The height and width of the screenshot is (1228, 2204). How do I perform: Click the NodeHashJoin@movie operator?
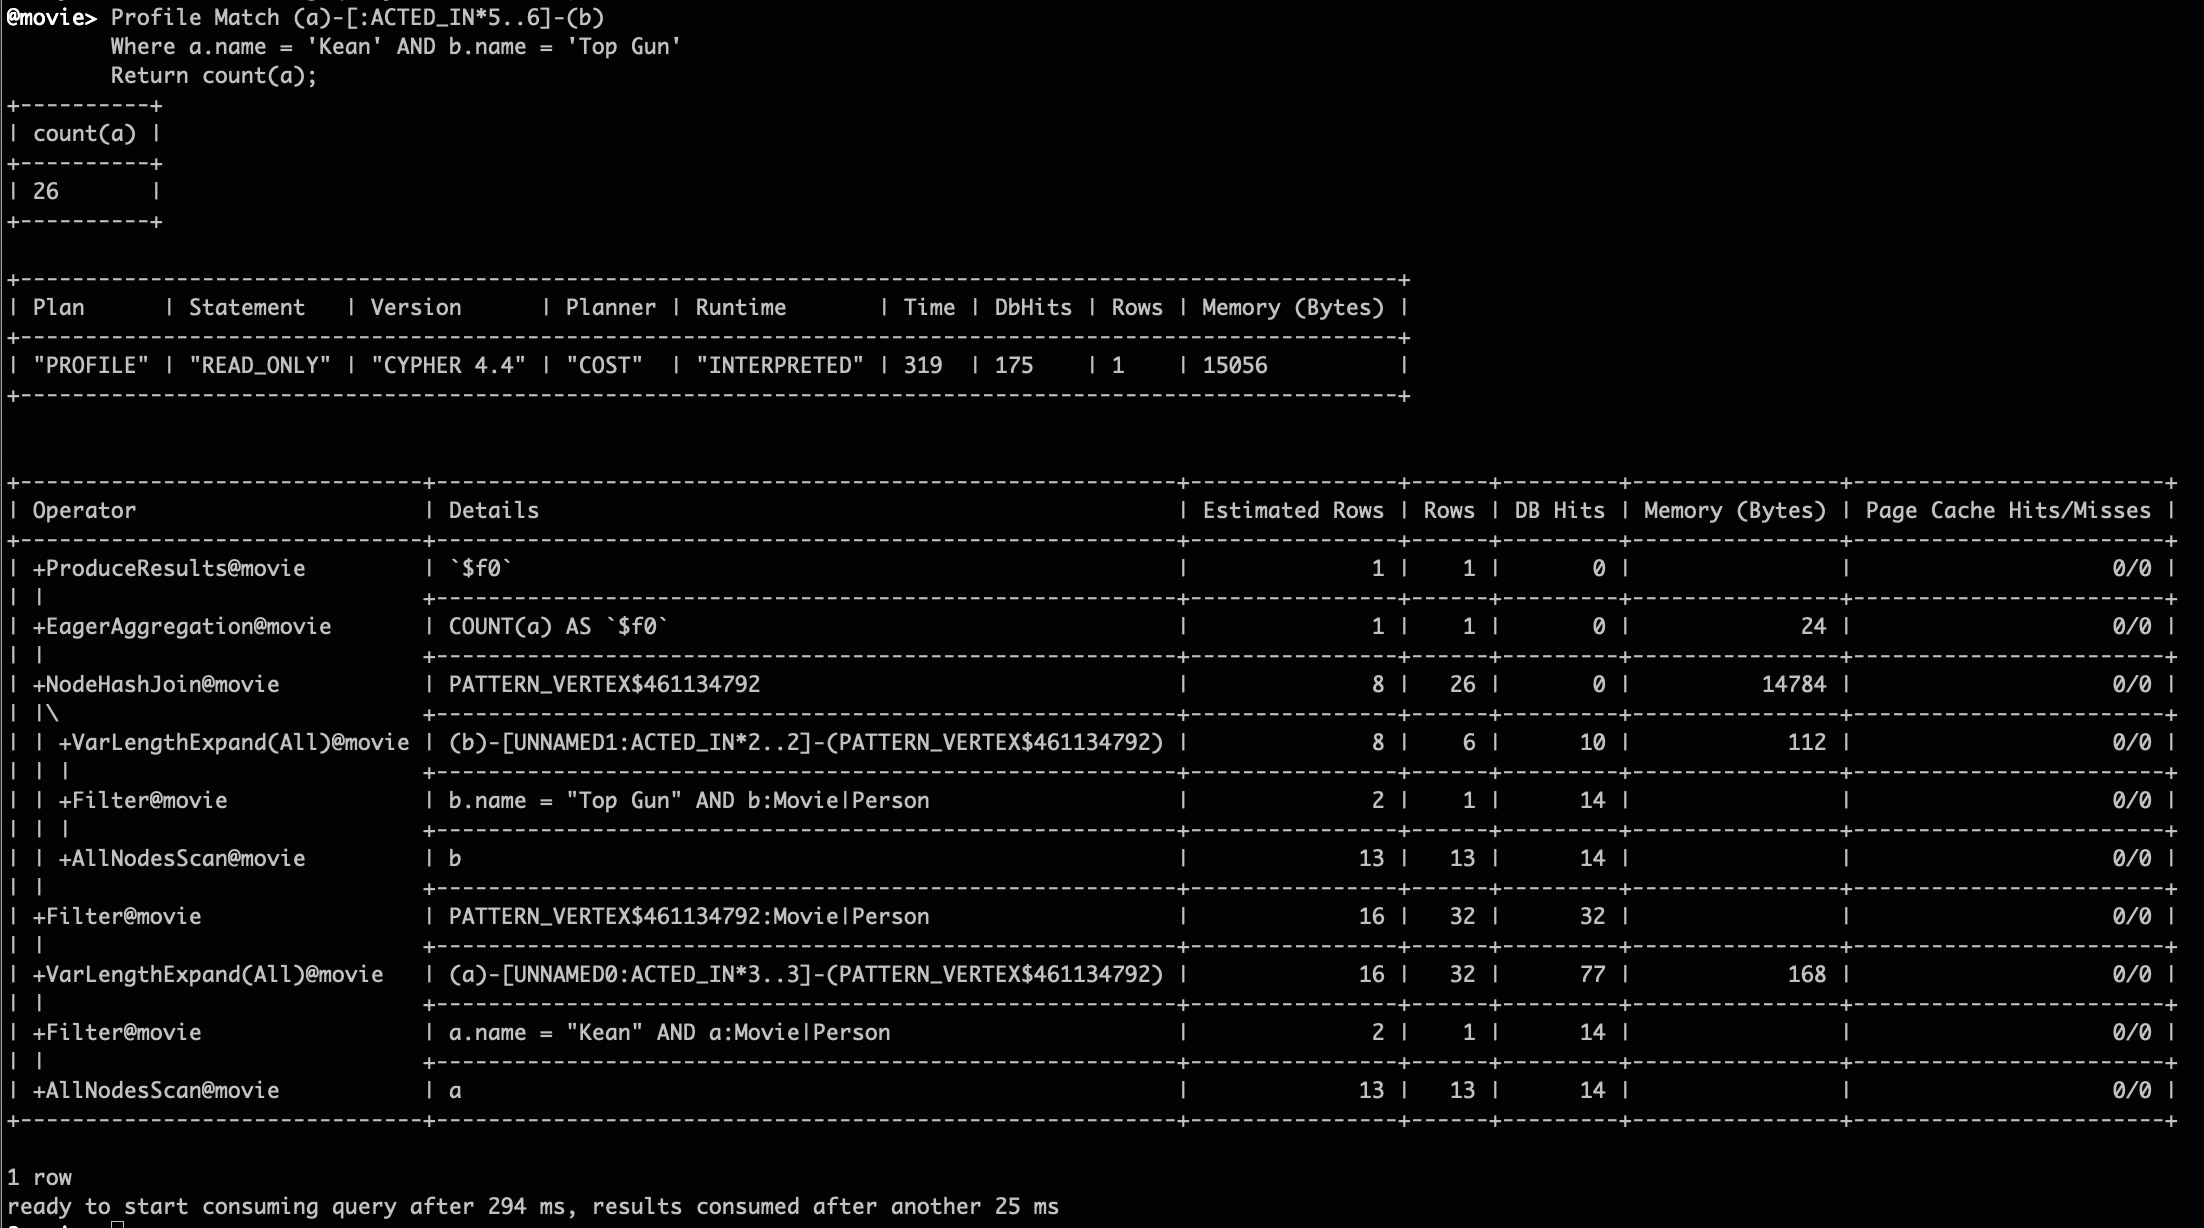pyautogui.click(x=156, y=684)
